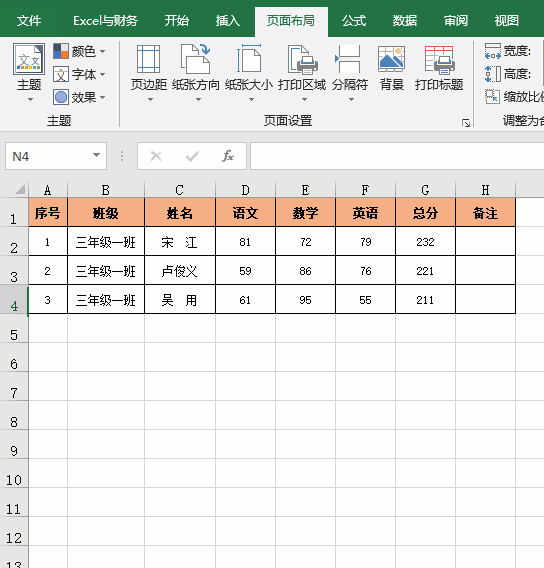Switch to the 公式 ribbon tab

point(354,20)
